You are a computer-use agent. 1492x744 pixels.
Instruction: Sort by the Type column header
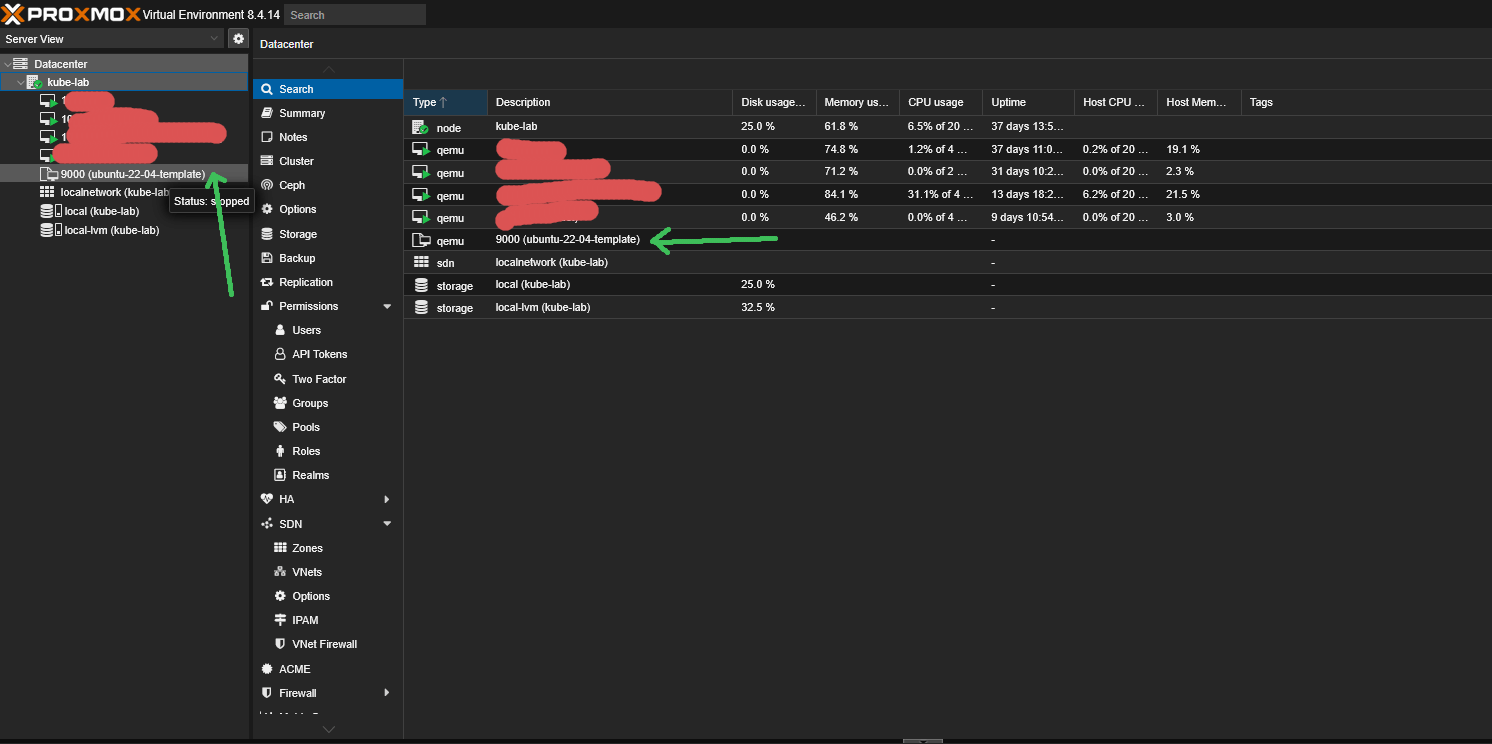click(445, 102)
